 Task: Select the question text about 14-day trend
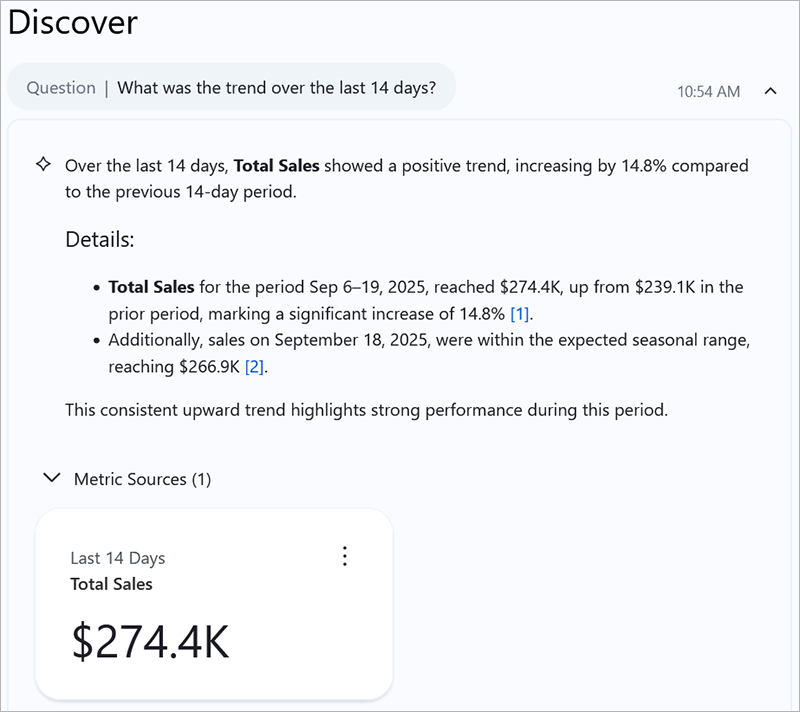pyautogui.click(x=276, y=87)
